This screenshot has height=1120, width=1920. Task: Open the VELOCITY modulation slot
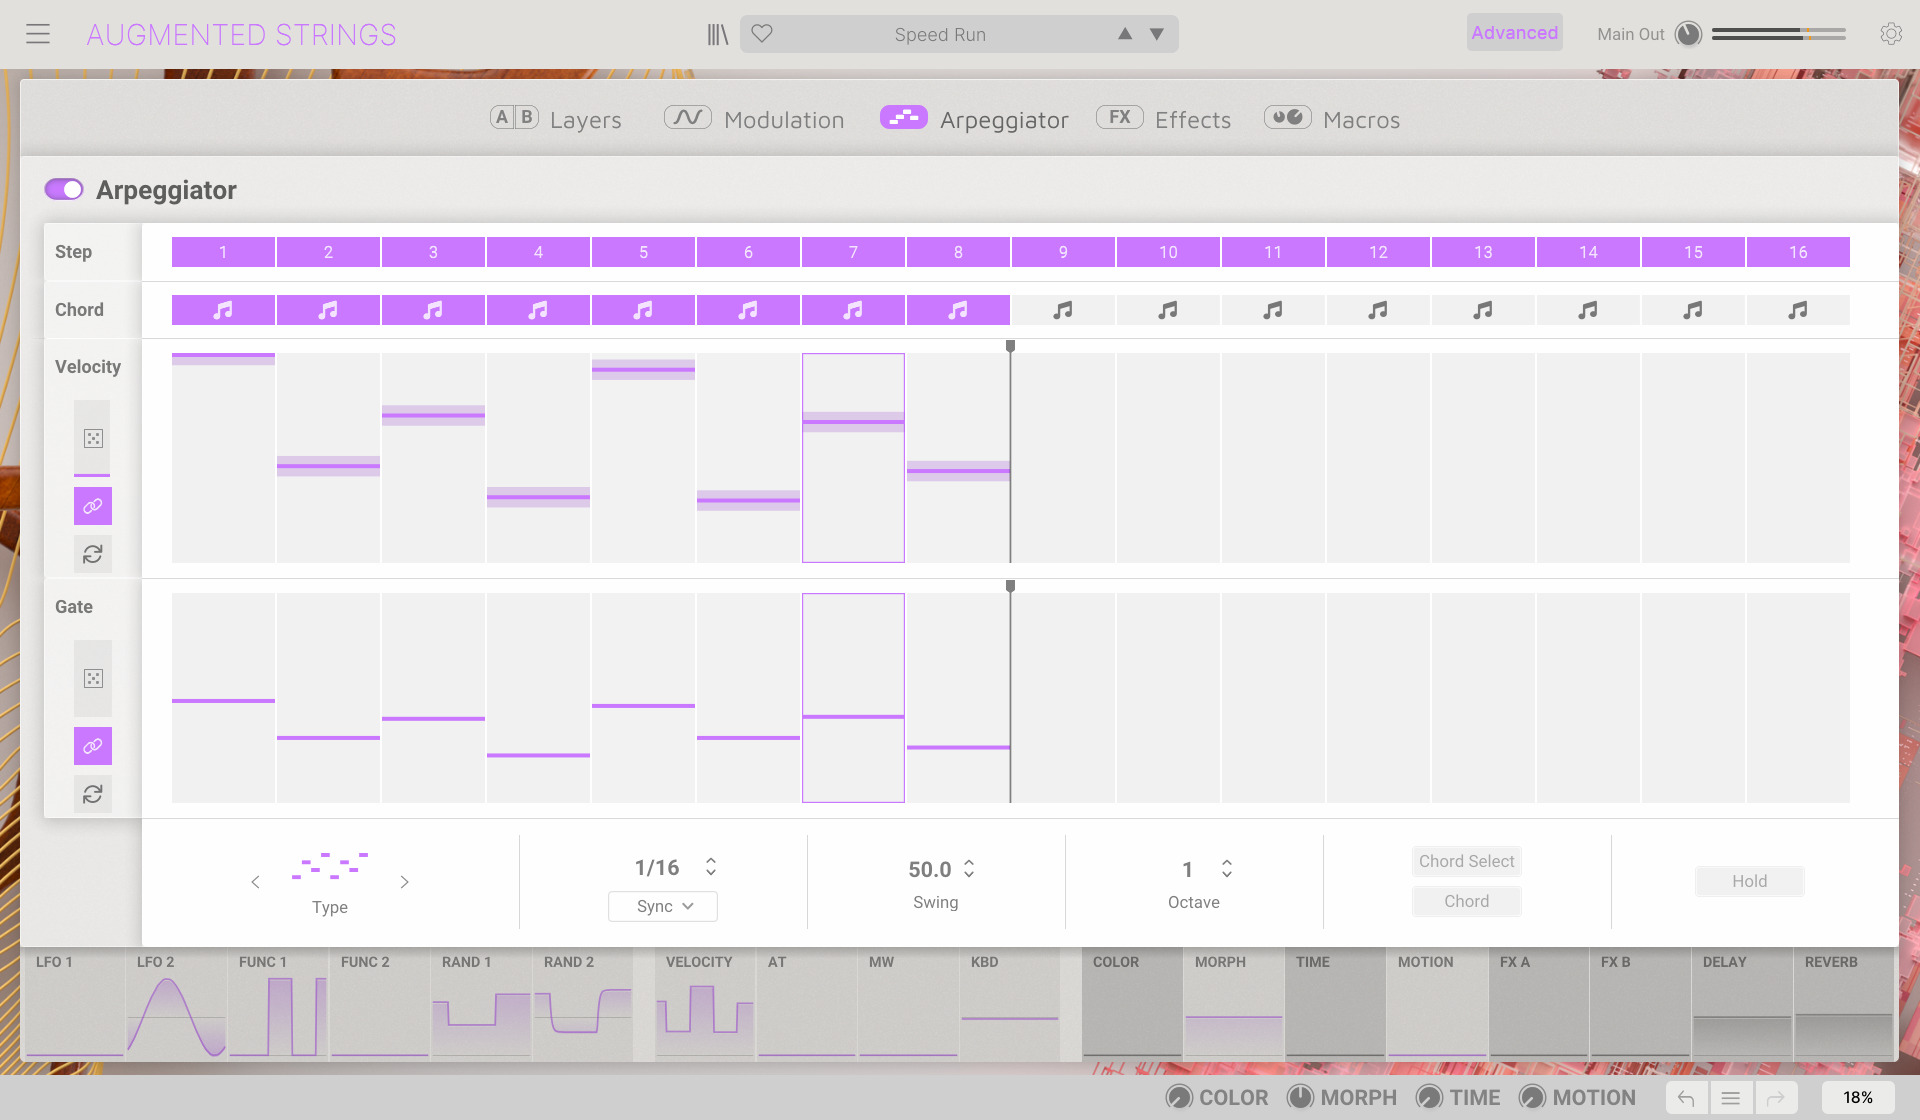[705, 1004]
